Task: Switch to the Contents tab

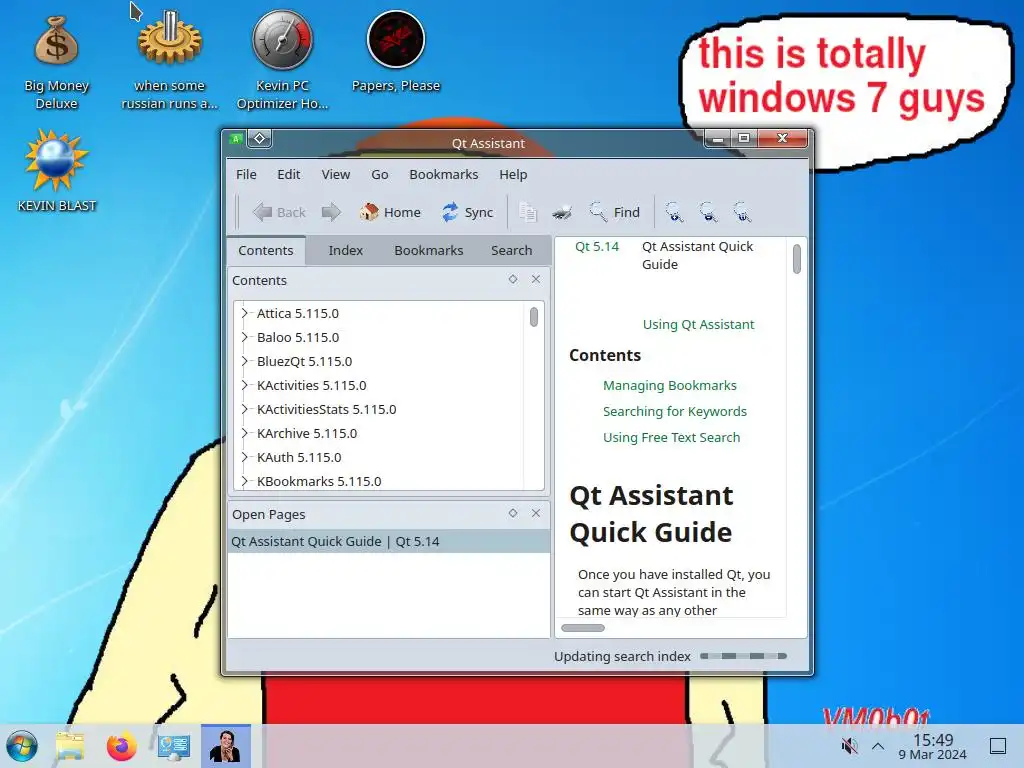Action: (x=266, y=250)
